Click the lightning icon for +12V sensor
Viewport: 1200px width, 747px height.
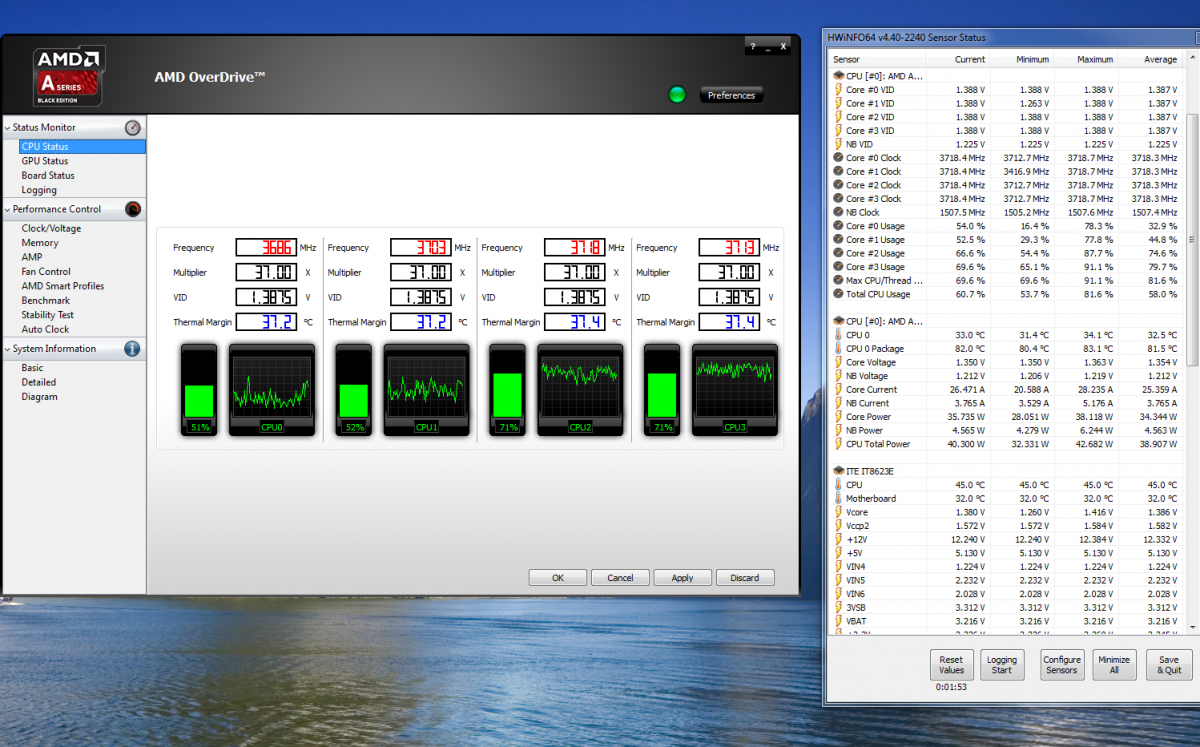838,539
